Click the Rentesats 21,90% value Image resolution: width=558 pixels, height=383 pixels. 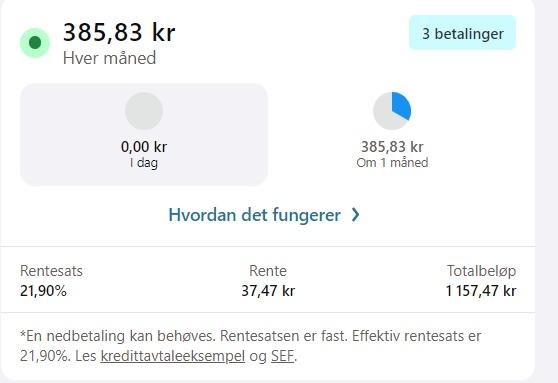tap(43, 291)
